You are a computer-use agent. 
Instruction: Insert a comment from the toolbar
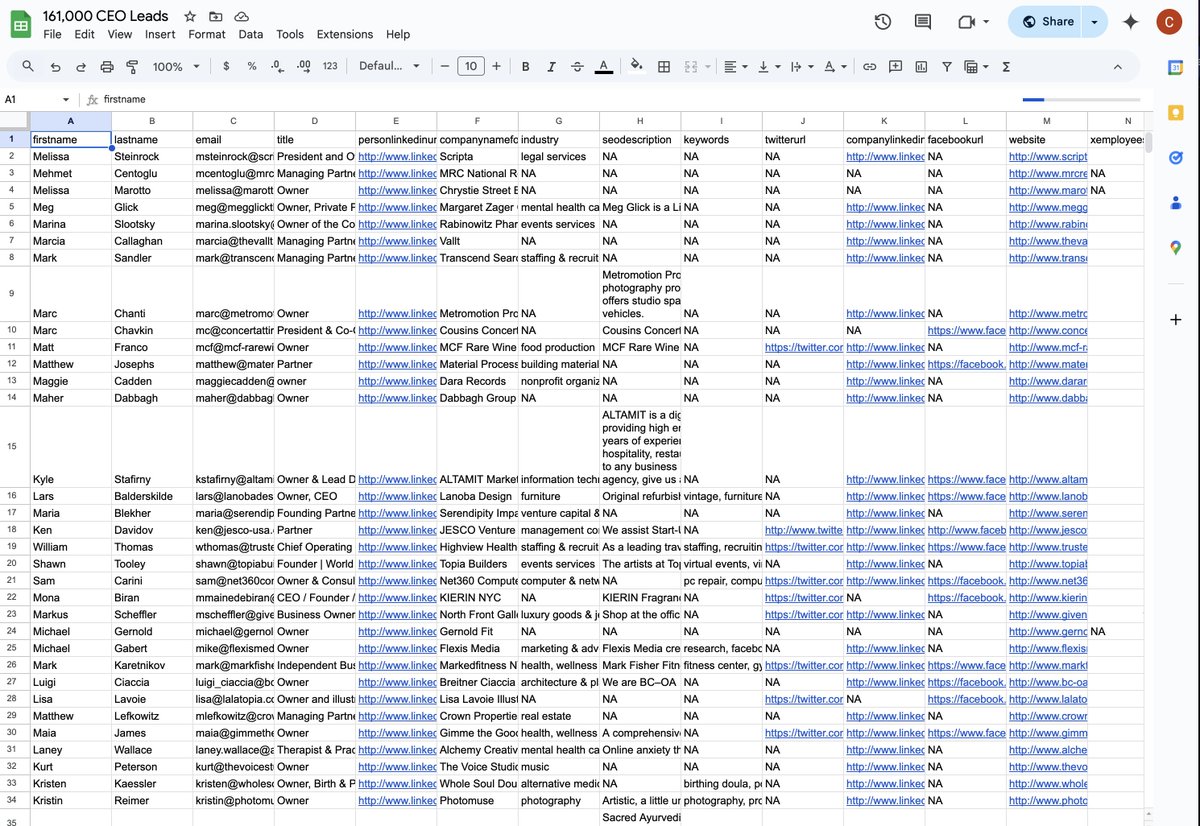tap(895, 66)
